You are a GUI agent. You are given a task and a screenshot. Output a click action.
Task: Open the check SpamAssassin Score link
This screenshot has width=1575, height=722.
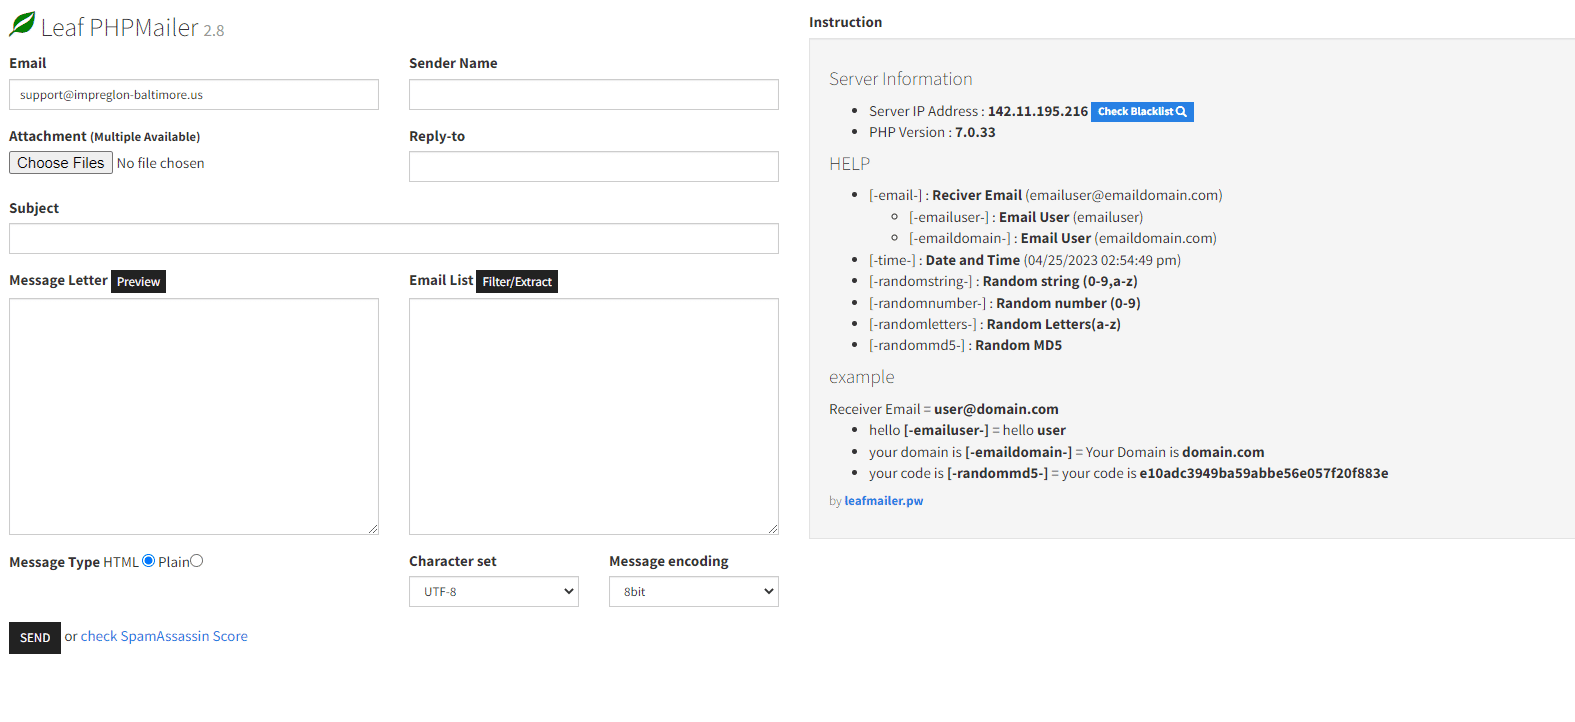tap(164, 637)
